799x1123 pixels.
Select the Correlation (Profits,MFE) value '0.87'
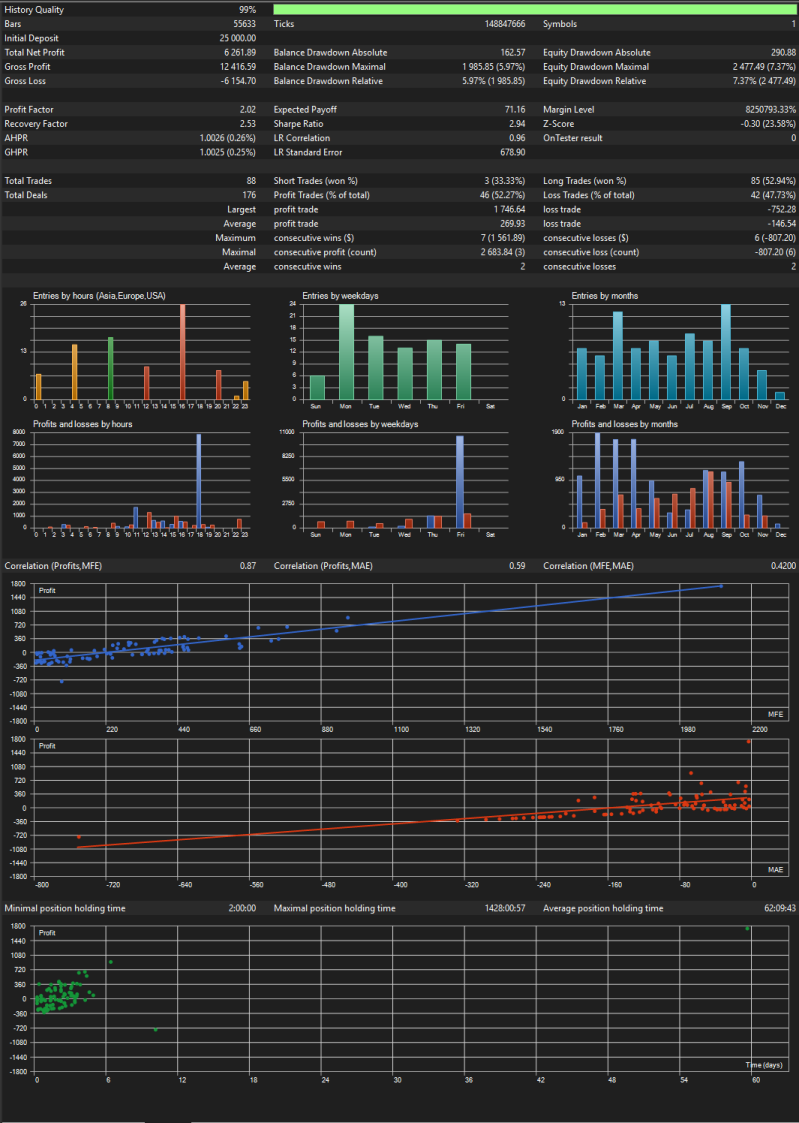[248, 566]
